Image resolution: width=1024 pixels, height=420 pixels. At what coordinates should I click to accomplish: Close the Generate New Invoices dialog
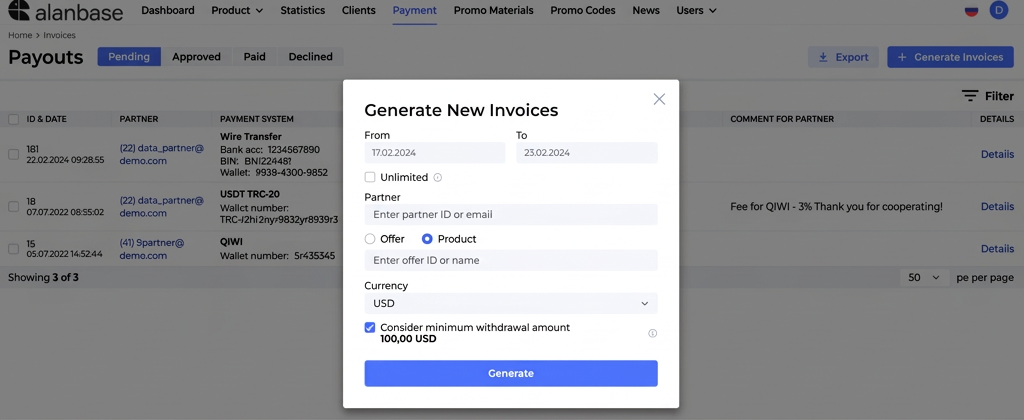pos(659,99)
